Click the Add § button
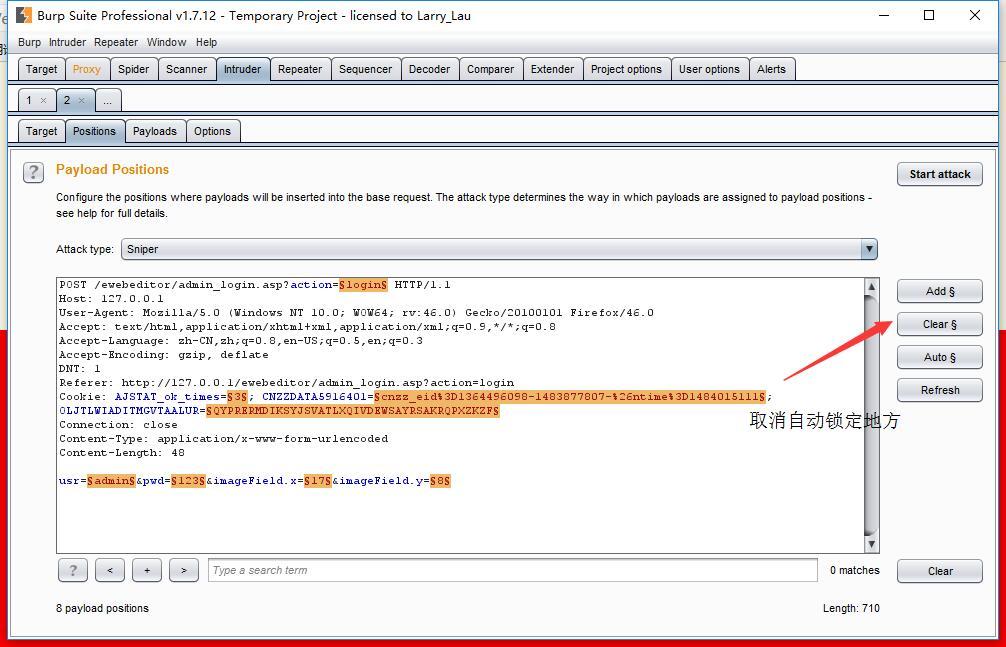Screen dimensions: 1006x647 [939, 291]
